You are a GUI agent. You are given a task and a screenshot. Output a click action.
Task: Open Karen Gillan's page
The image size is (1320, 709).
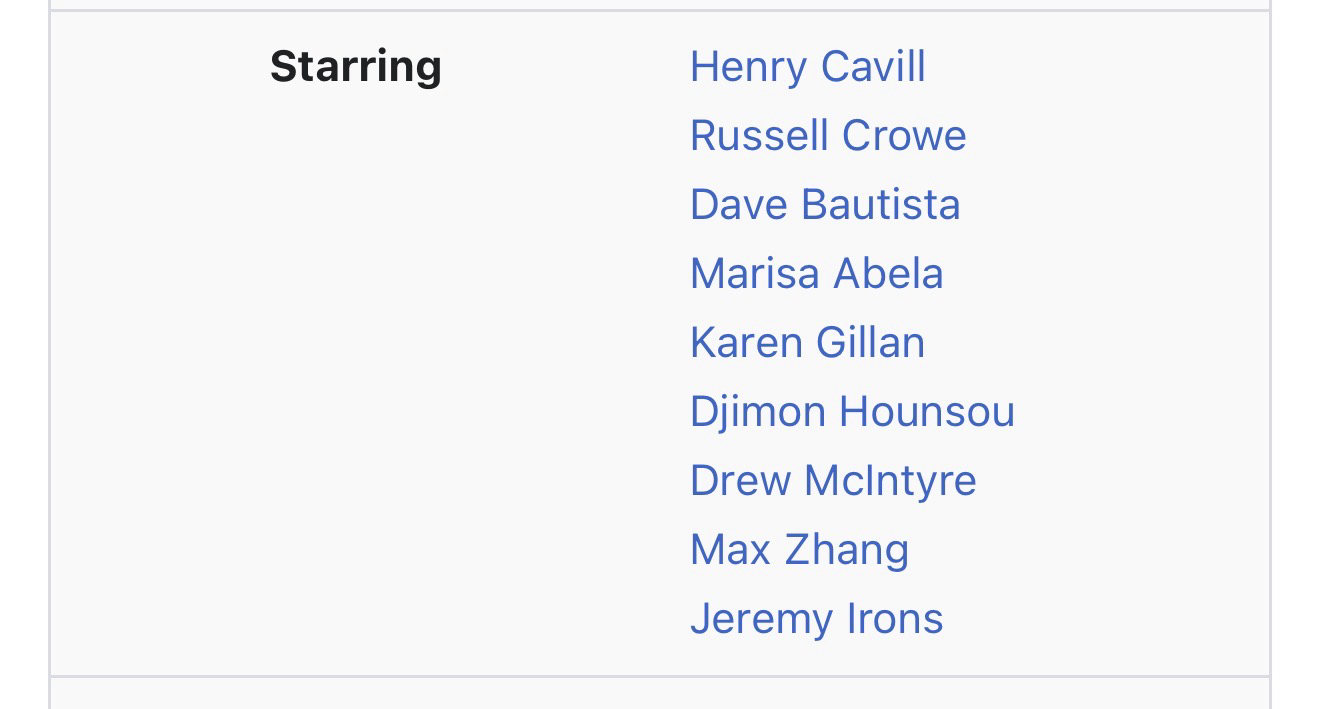(807, 344)
